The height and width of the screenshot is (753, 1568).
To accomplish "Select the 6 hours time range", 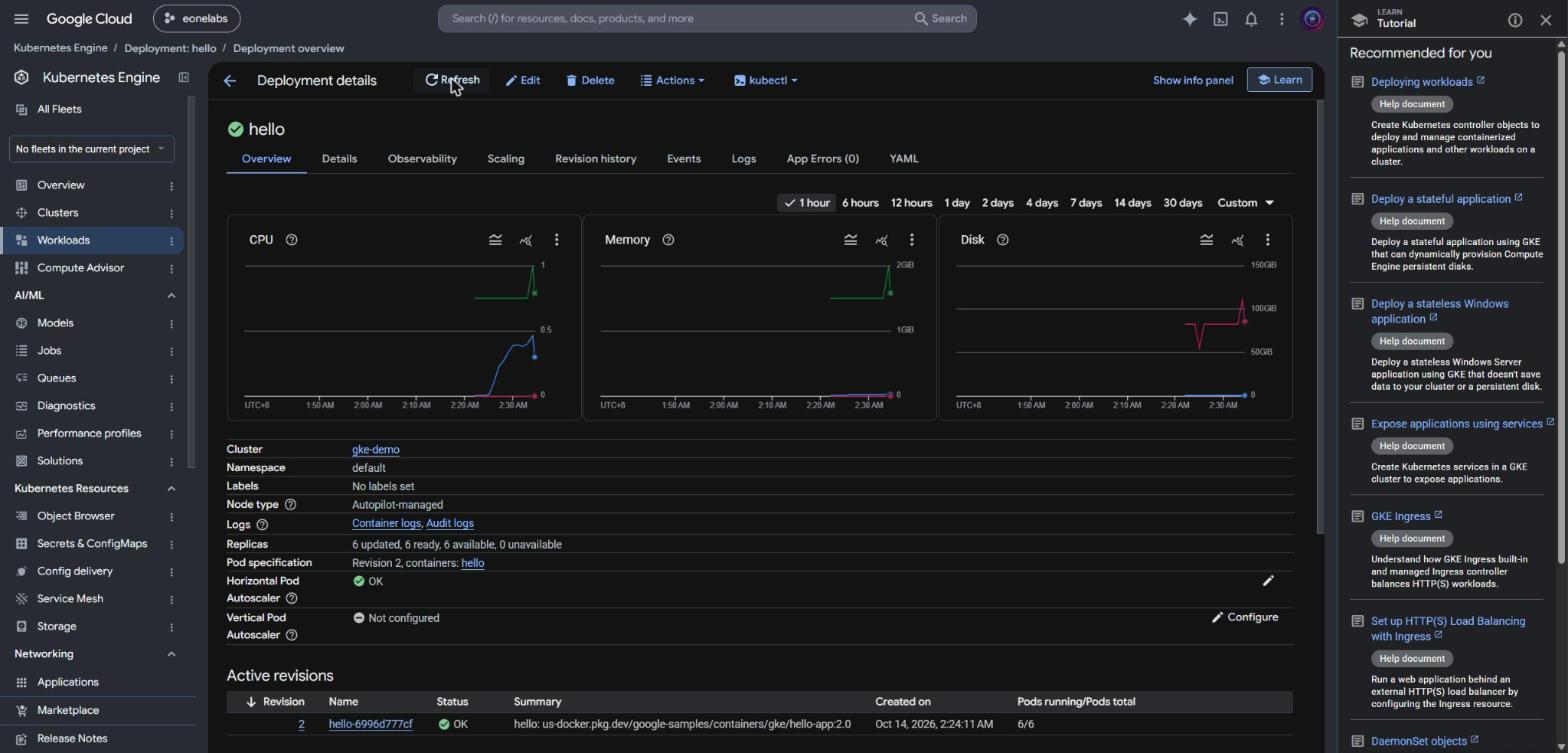I will click(860, 203).
